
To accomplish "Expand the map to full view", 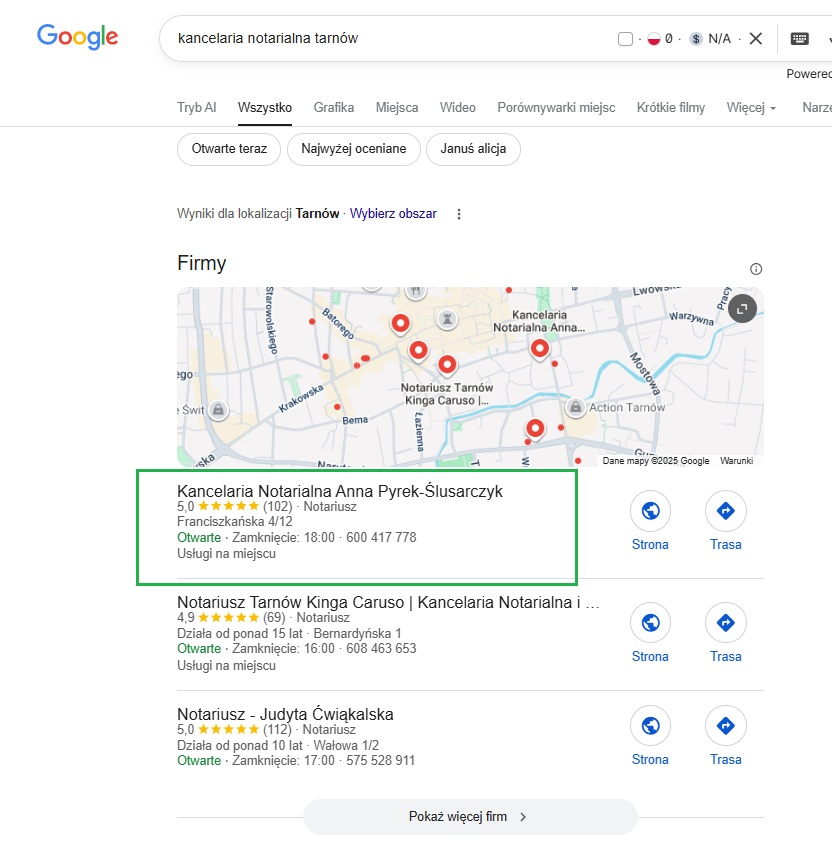I will (742, 309).
